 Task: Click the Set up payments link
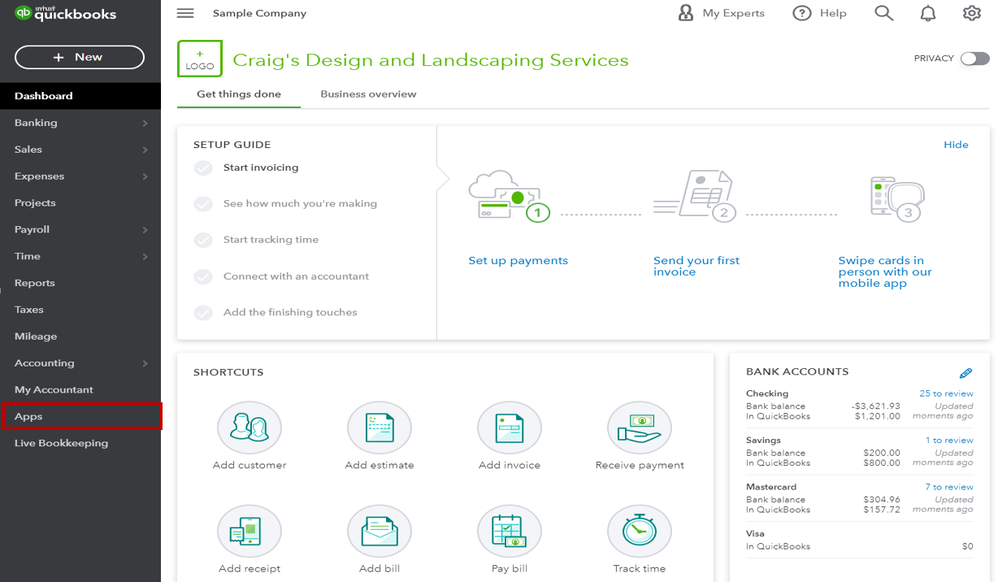(518, 260)
